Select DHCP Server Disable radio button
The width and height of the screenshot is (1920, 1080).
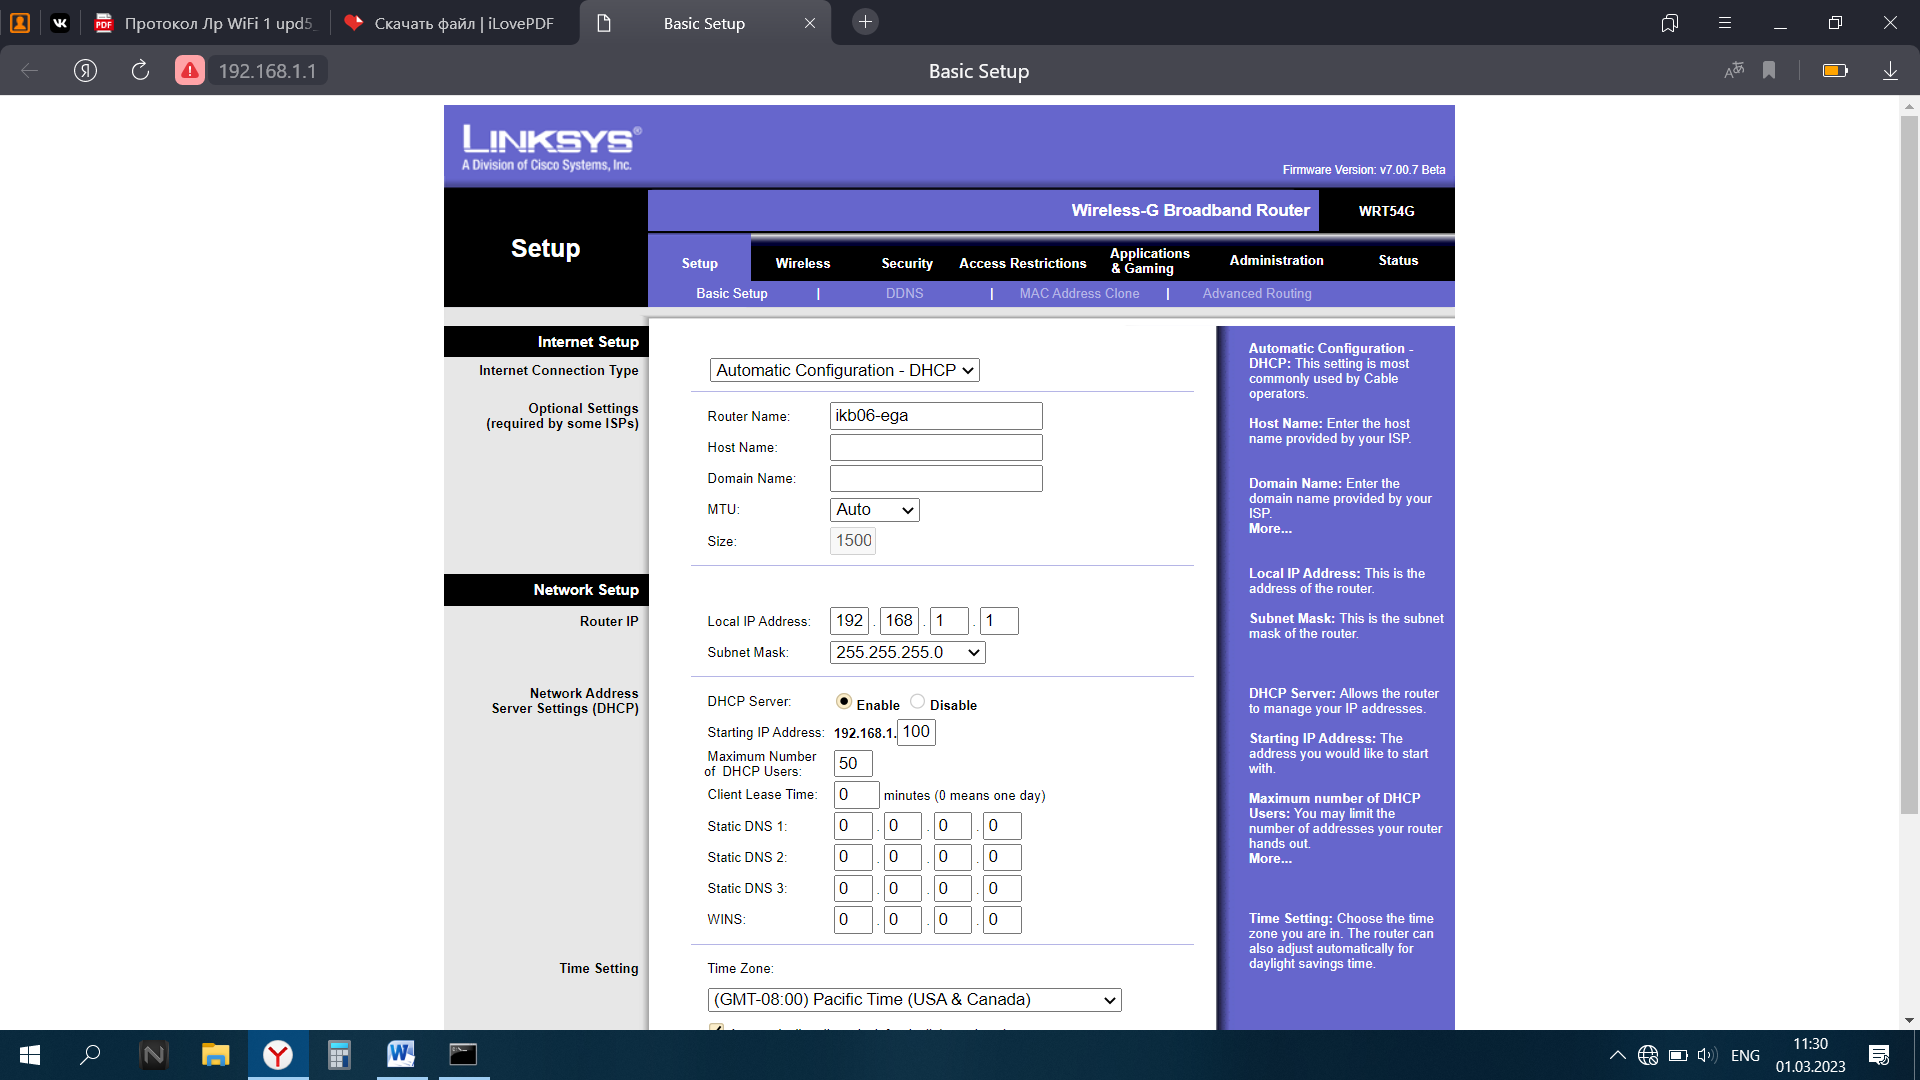[917, 702]
